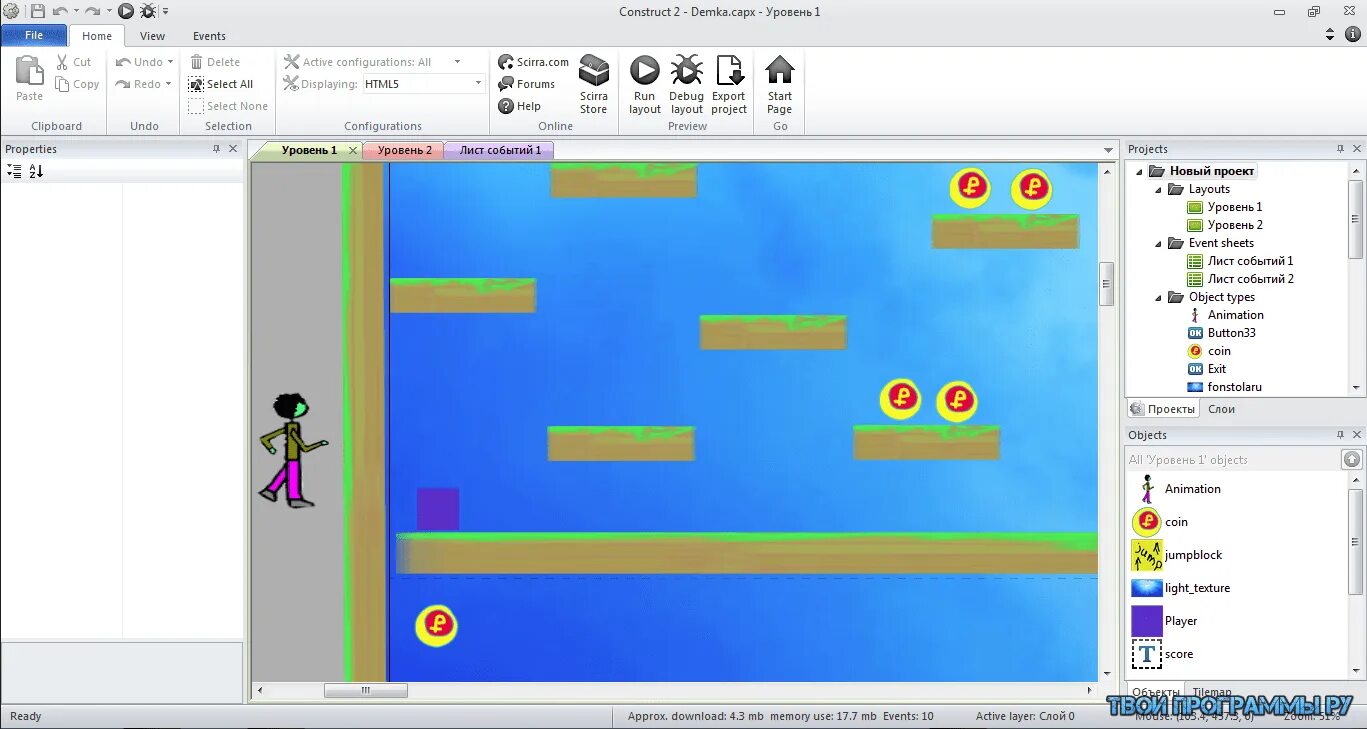Click quick-access run layout play icon

click(x=125, y=11)
